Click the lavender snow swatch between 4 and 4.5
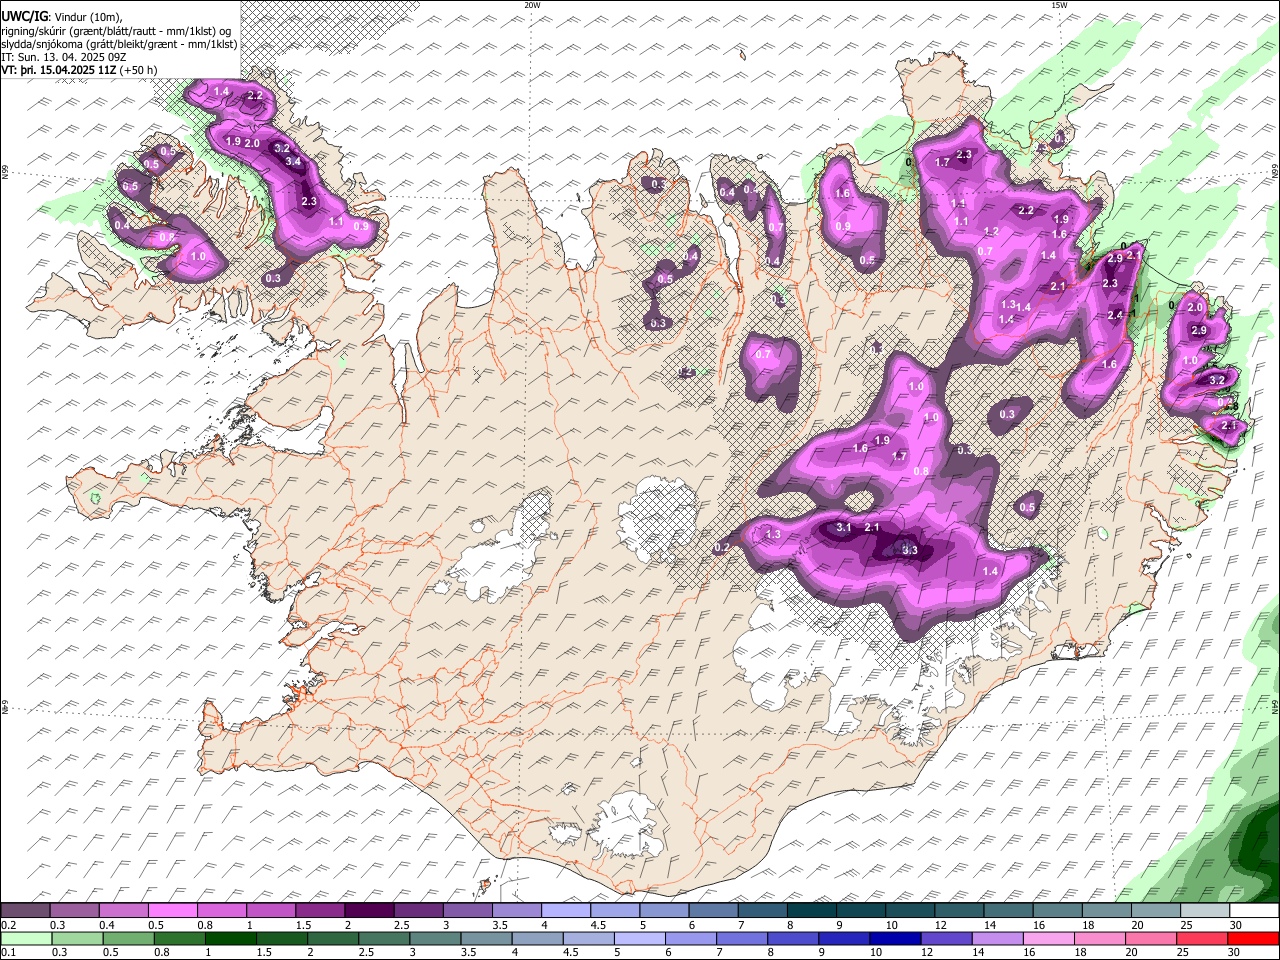1280x960 pixels. (x=566, y=911)
